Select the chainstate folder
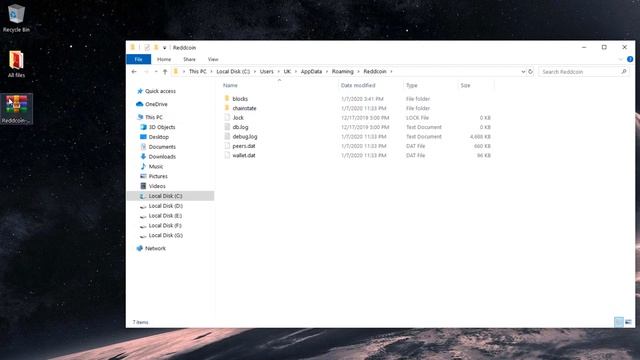Screen dimensions: 640x360 pyautogui.click(x=244, y=108)
